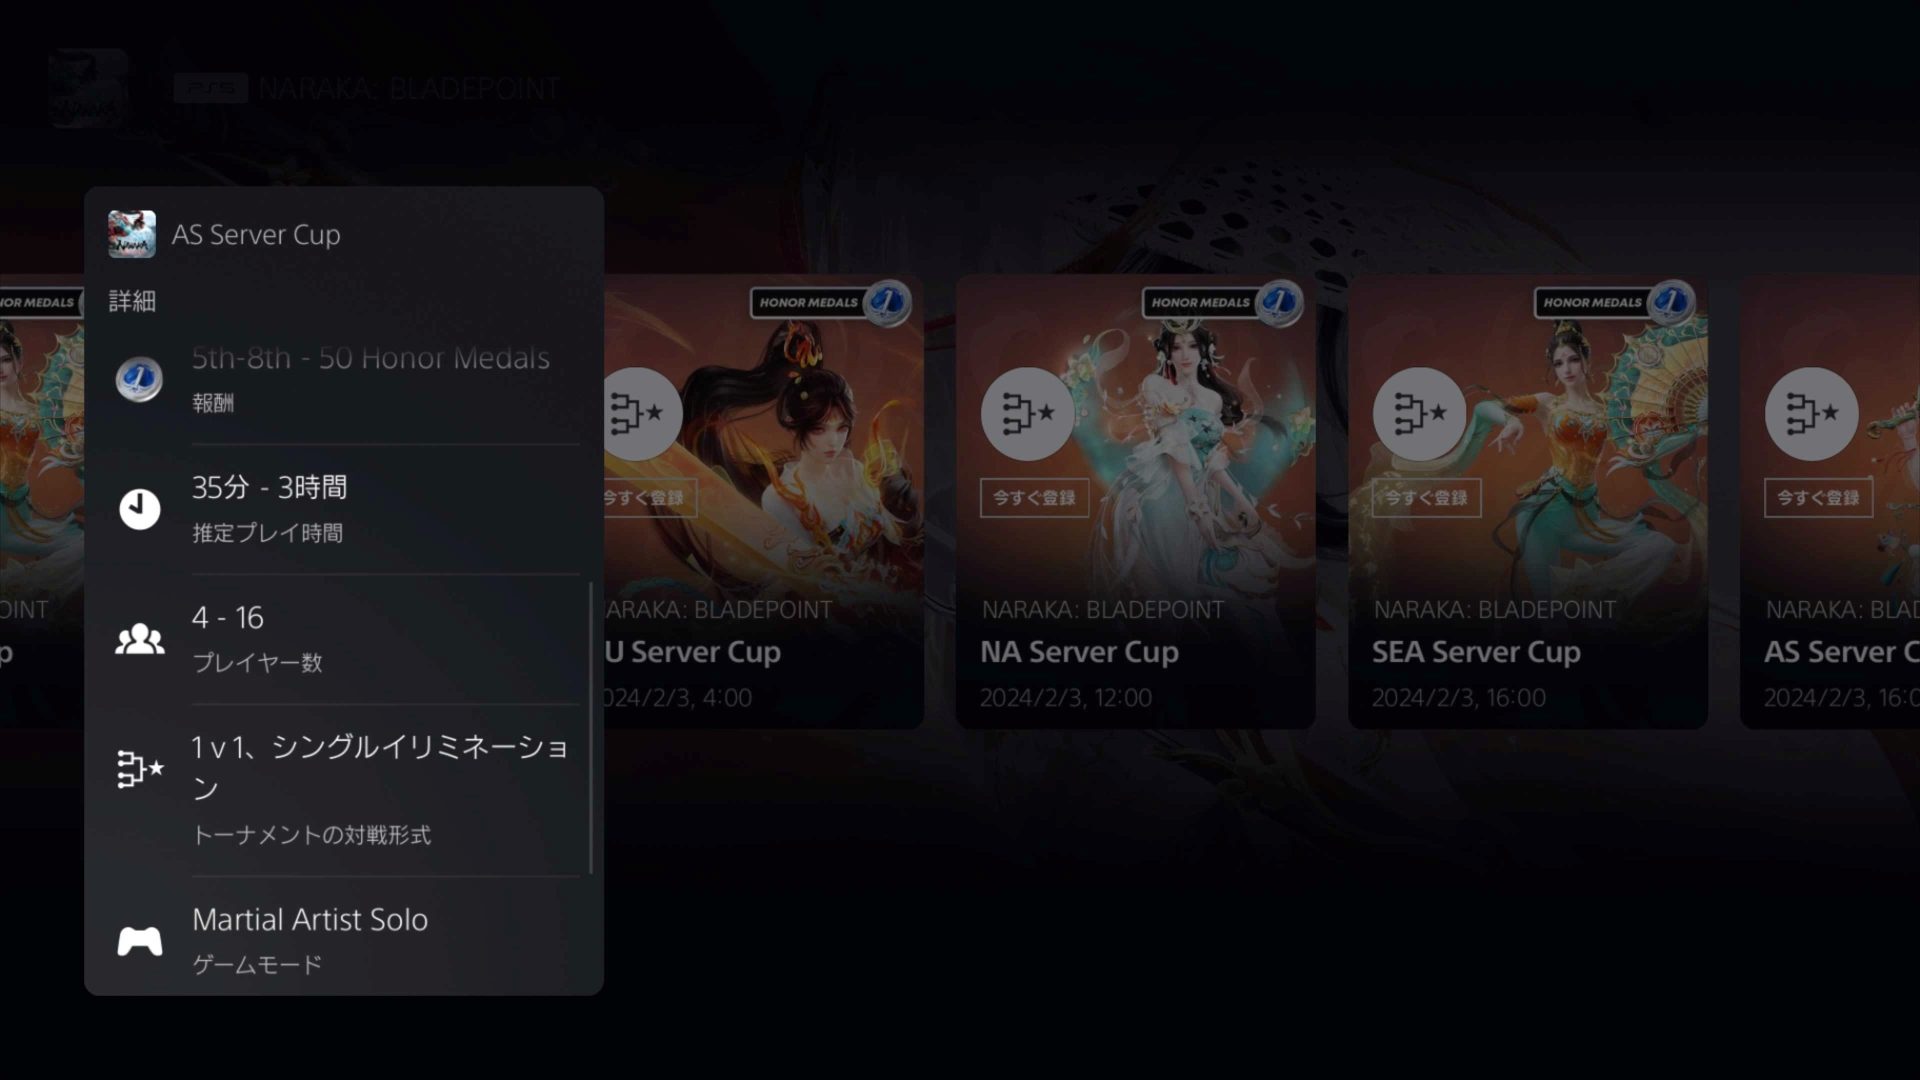Click the NARAKA: BLADEPOINT title at top

(x=409, y=89)
